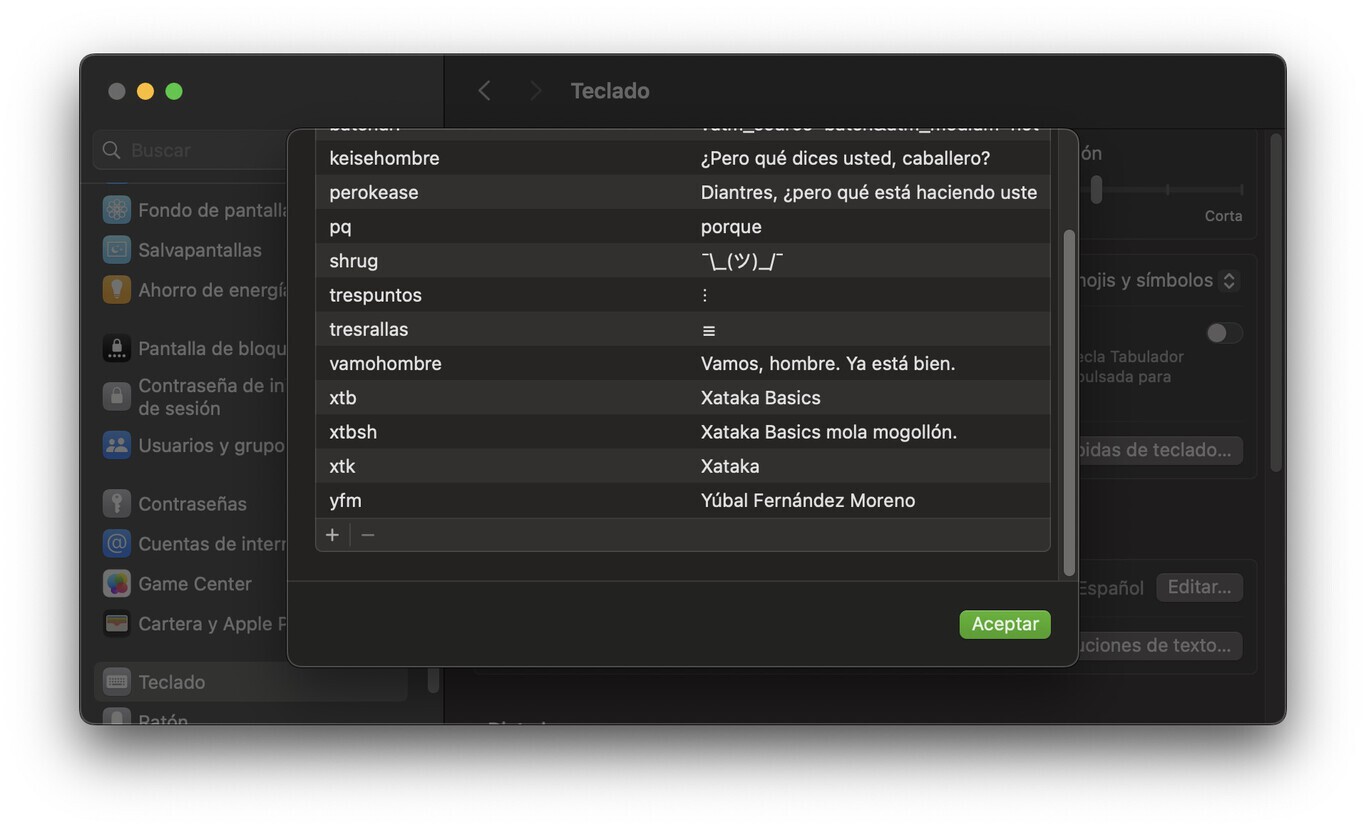Viewport: 1366px width, 830px height.
Task: Select the xtb shortcut cell
Action: pos(343,397)
